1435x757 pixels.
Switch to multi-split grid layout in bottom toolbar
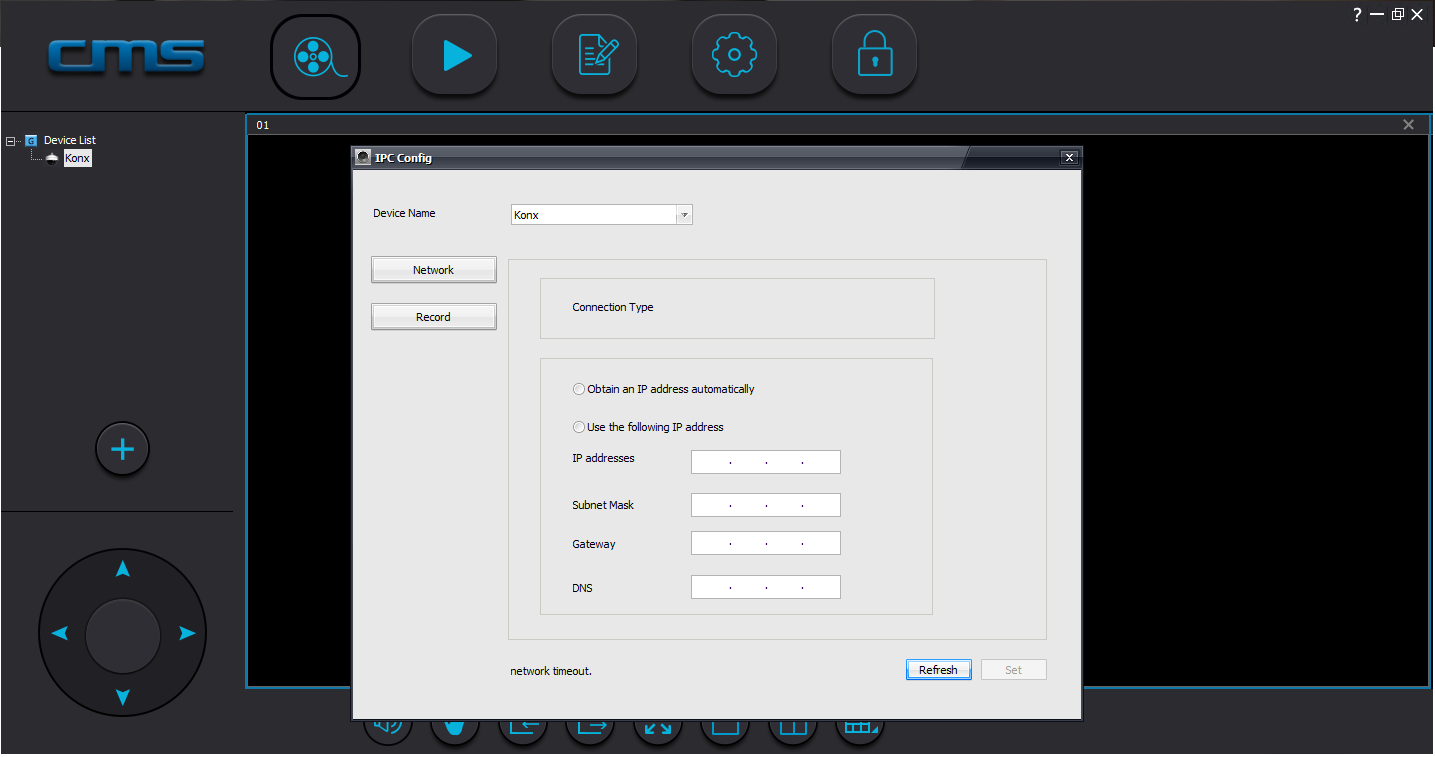point(860,728)
